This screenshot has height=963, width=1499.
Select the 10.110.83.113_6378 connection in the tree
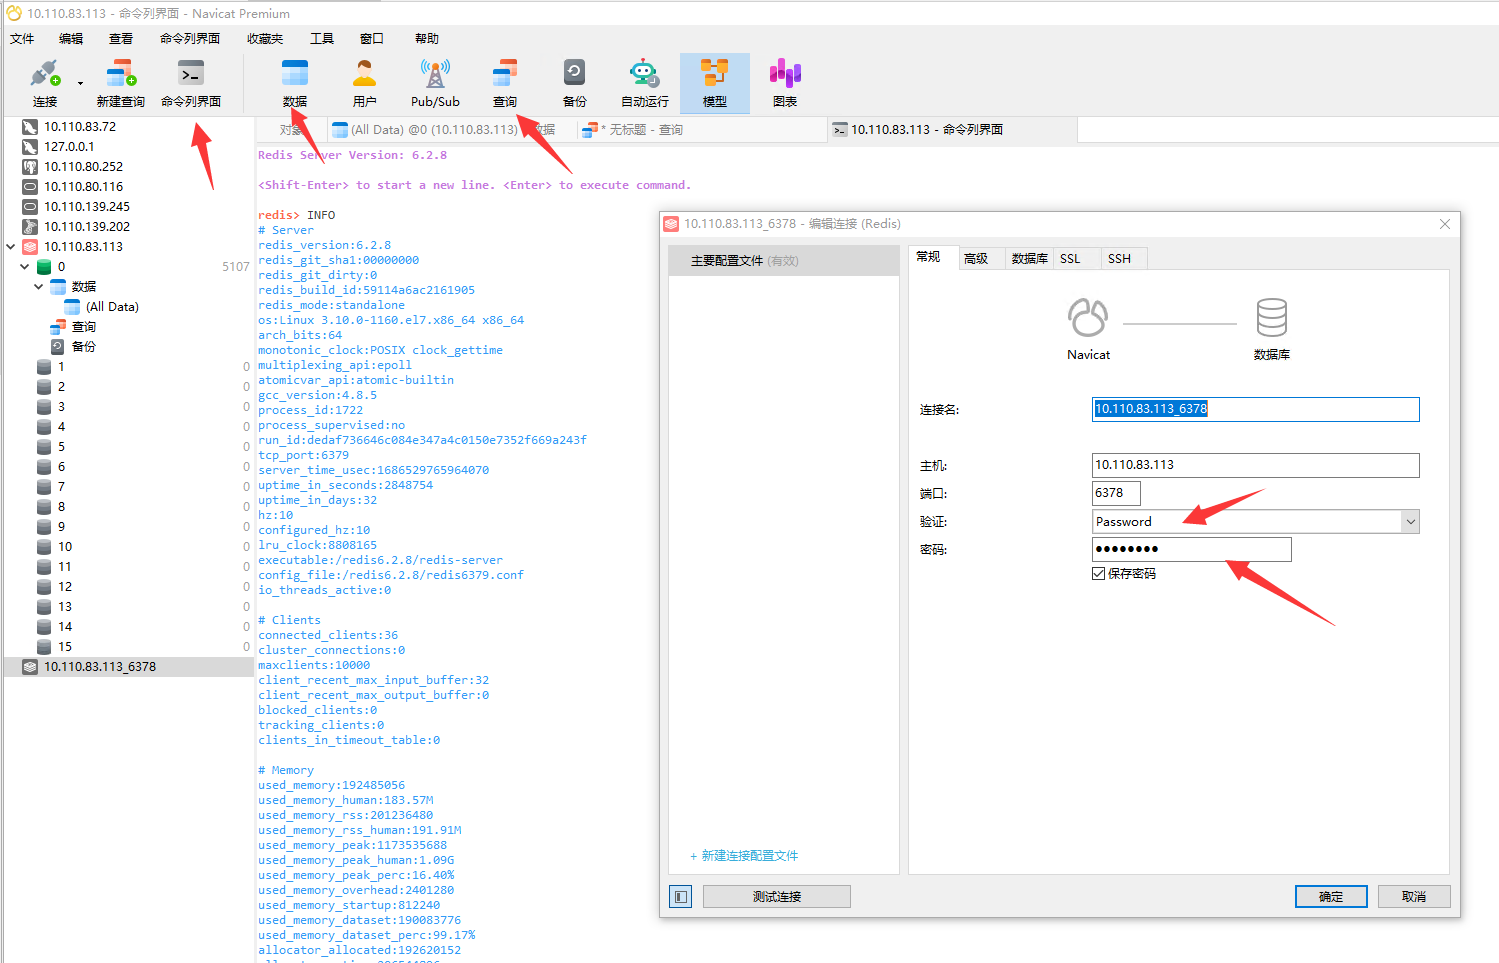pyautogui.click(x=100, y=666)
